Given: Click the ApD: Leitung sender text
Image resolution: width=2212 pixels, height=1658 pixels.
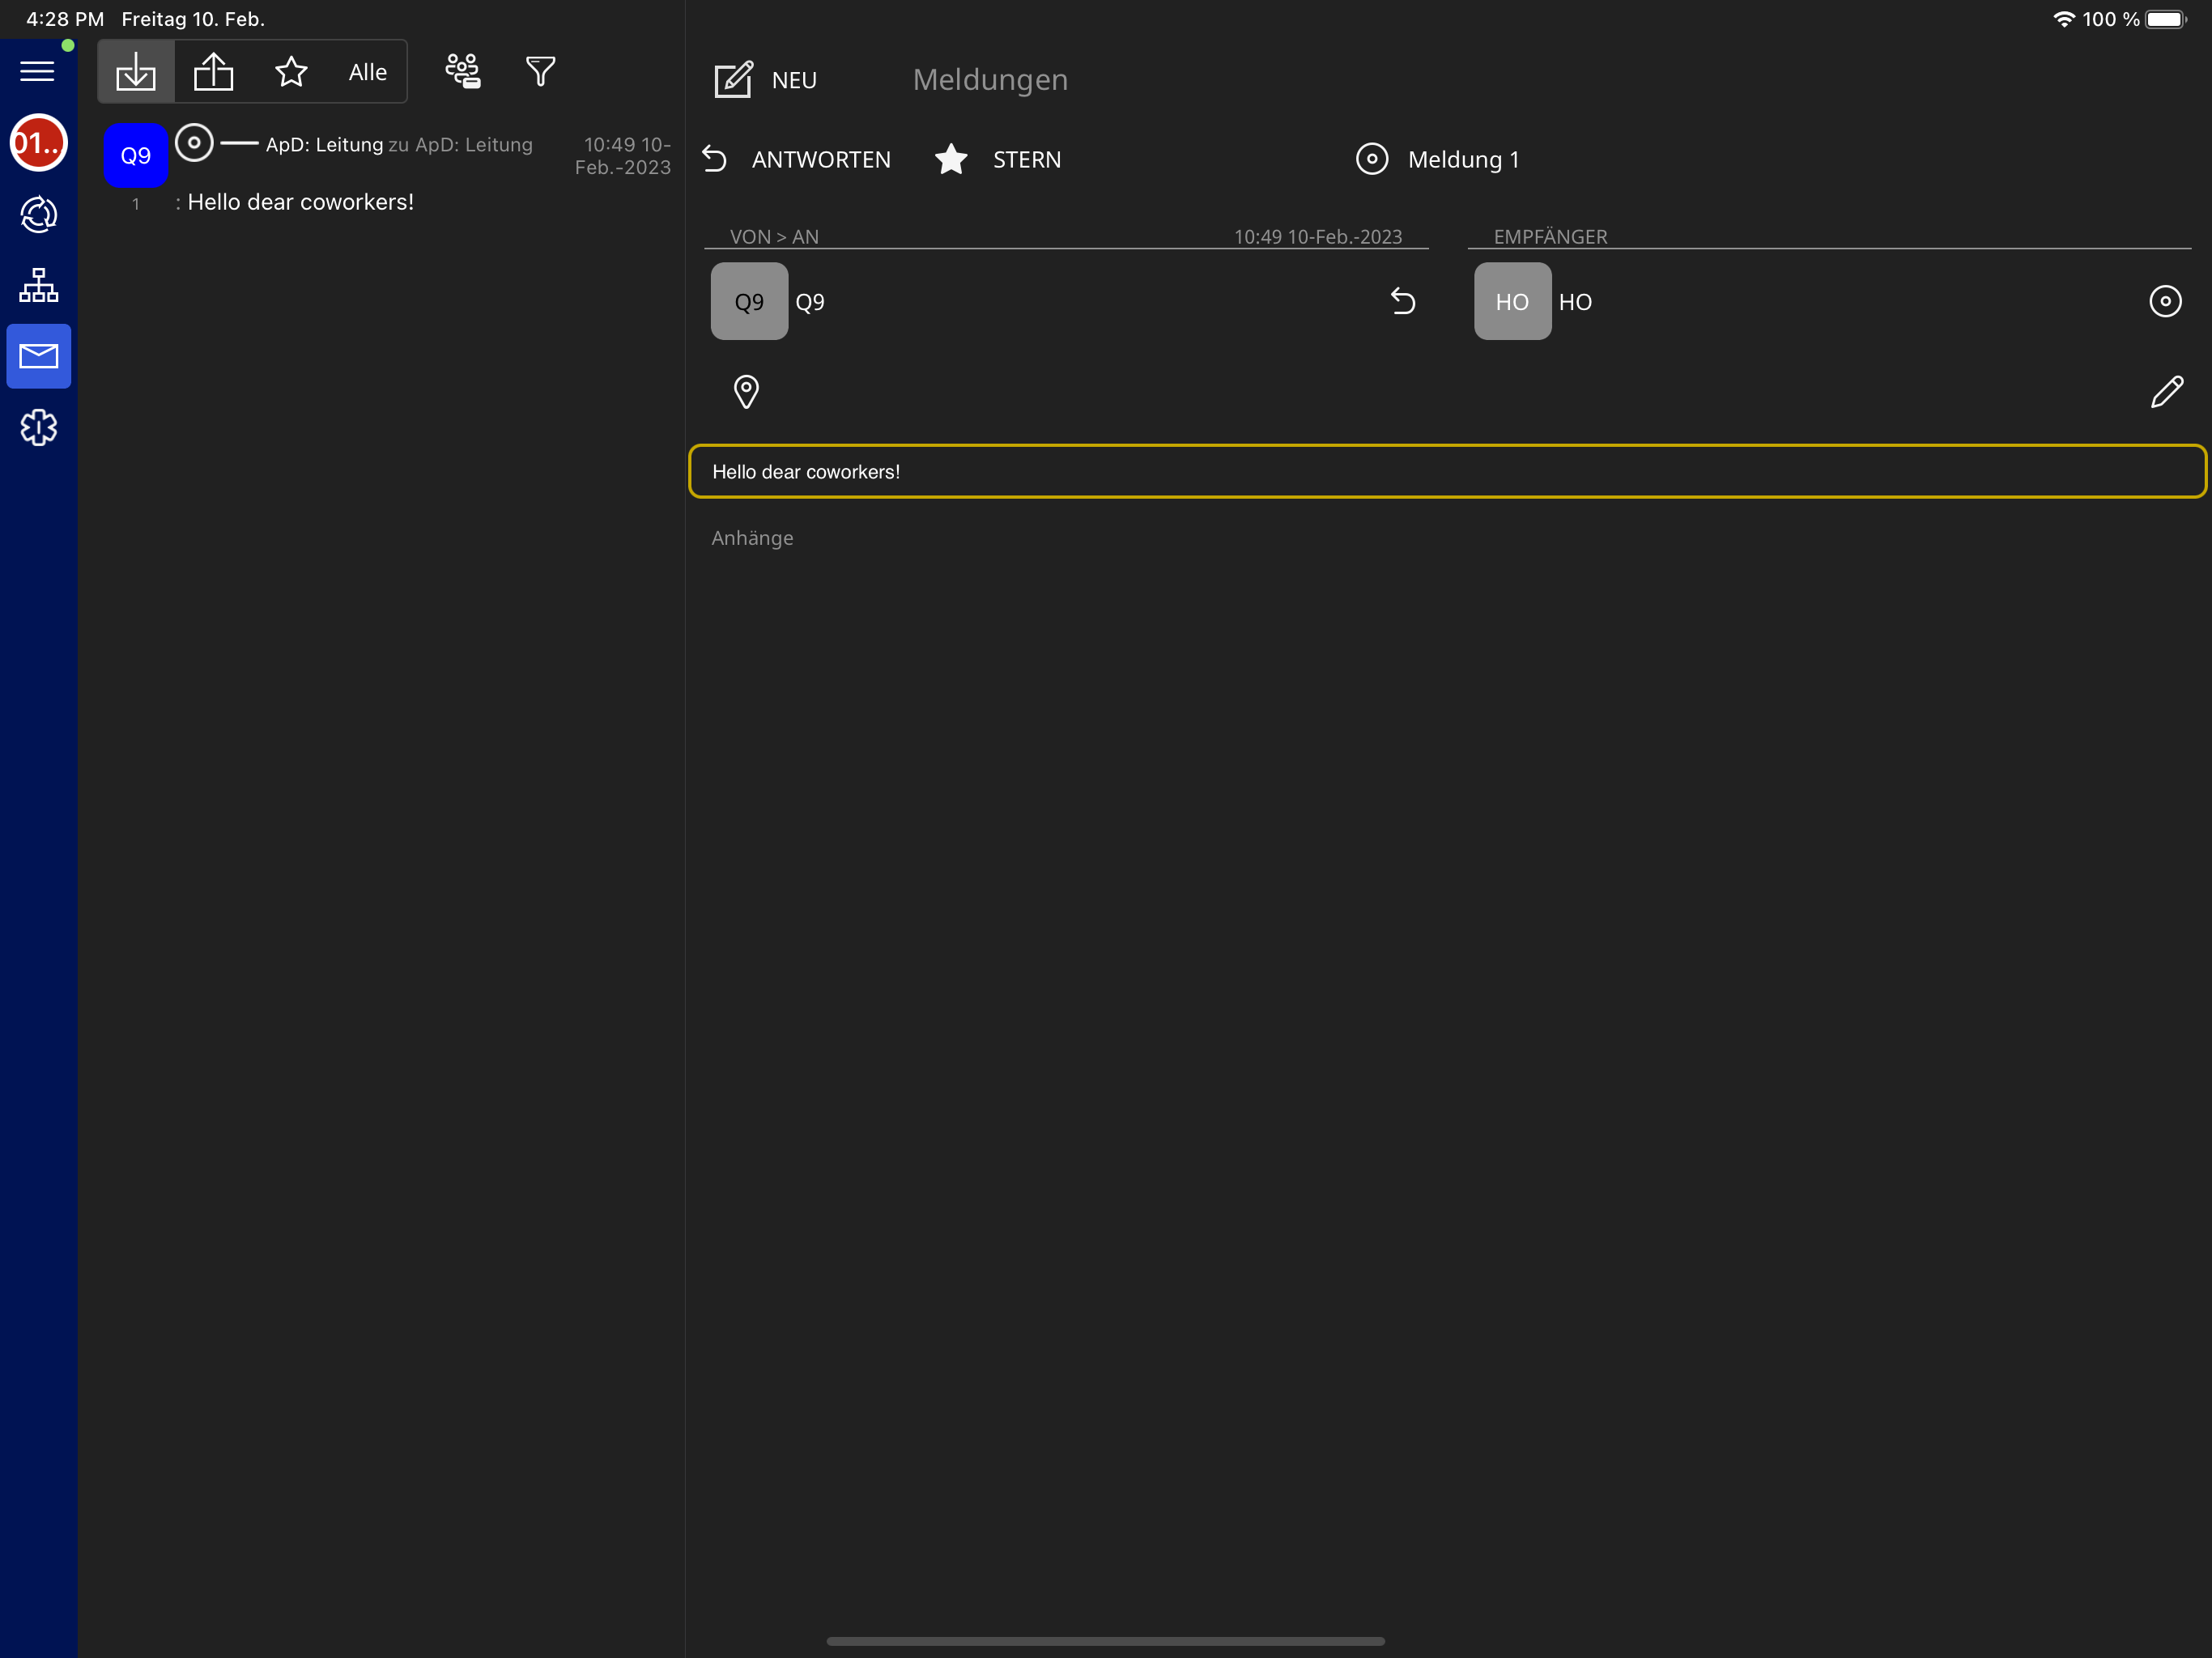Looking at the screenshot, I should pyautogui.click(x=324, y=145).
